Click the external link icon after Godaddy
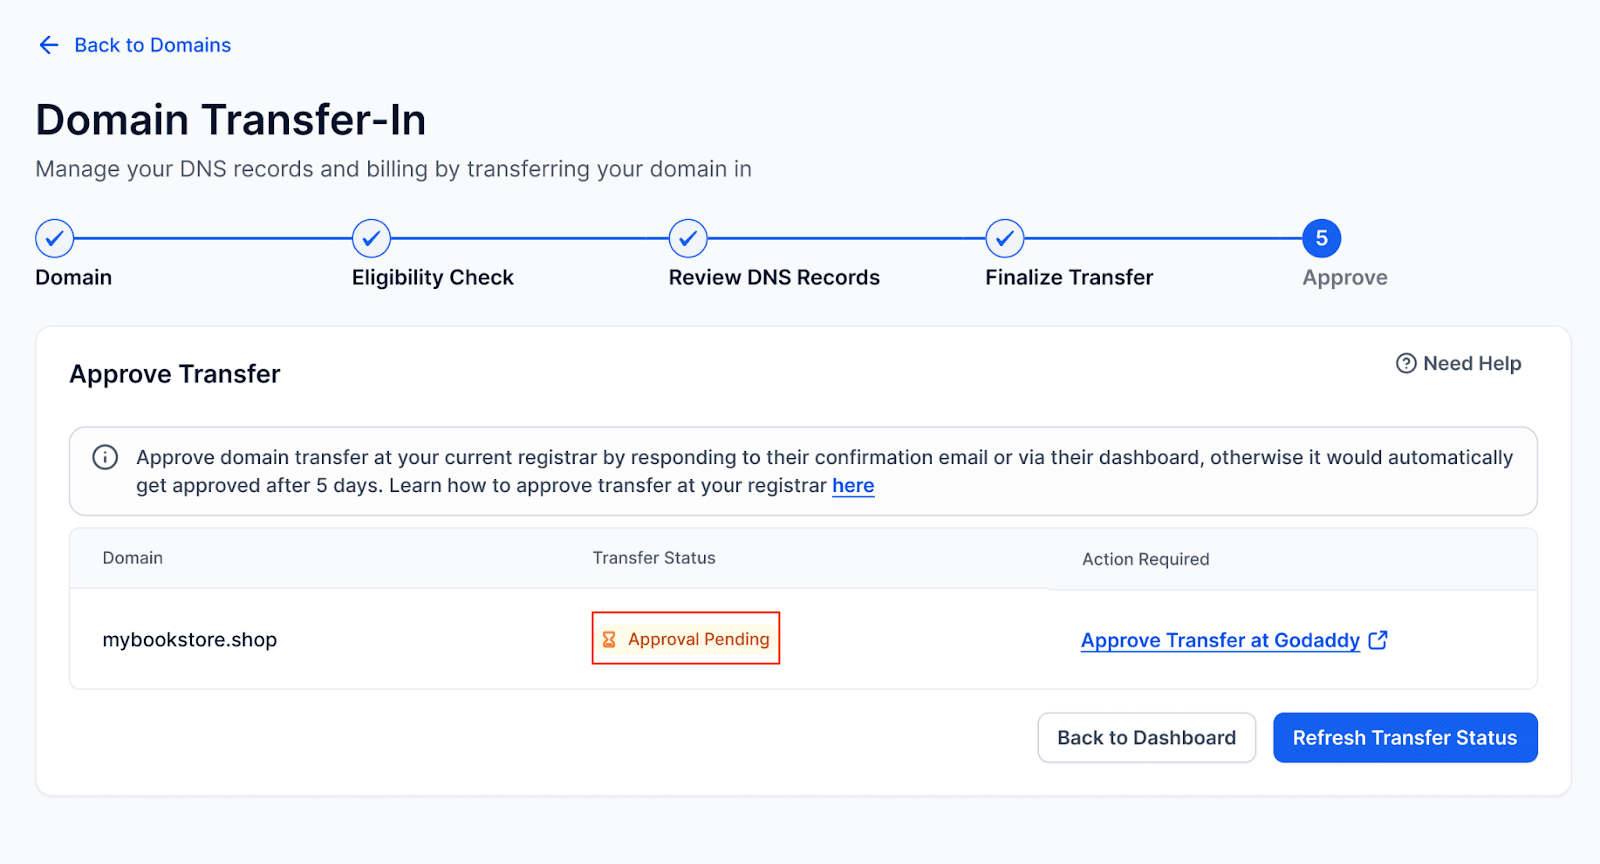This screenshot has height=864, width=1600. click(1378, 639)
